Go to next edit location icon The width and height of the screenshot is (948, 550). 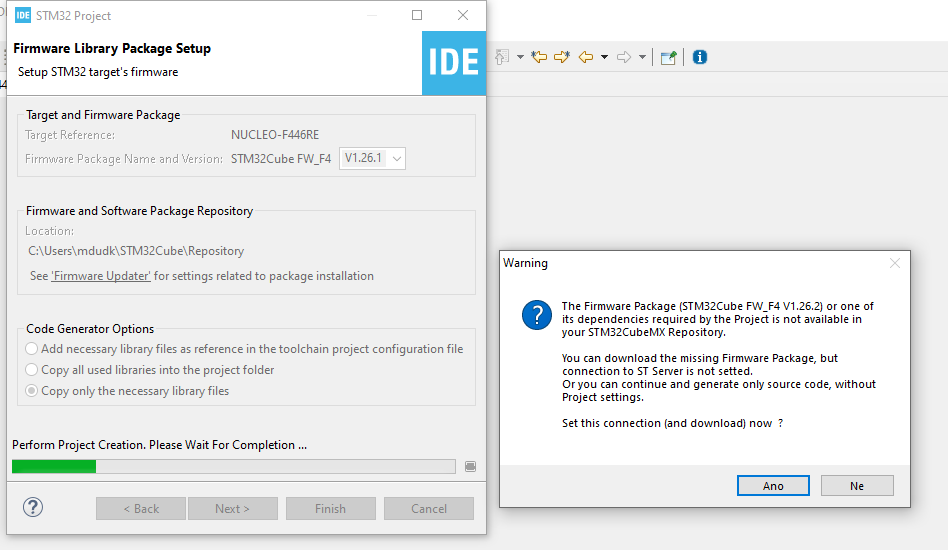562,57
